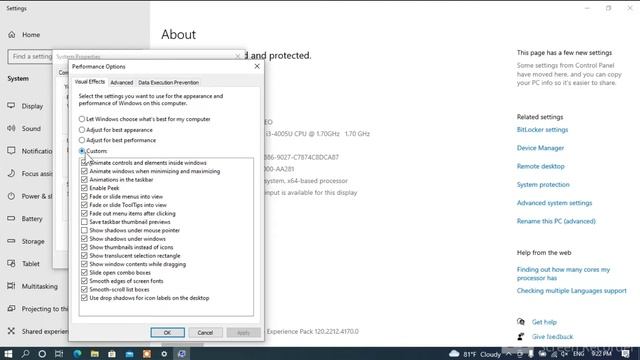Open Advanced system settings link
The image size is (640, 360).
click(x=554, y=203)
